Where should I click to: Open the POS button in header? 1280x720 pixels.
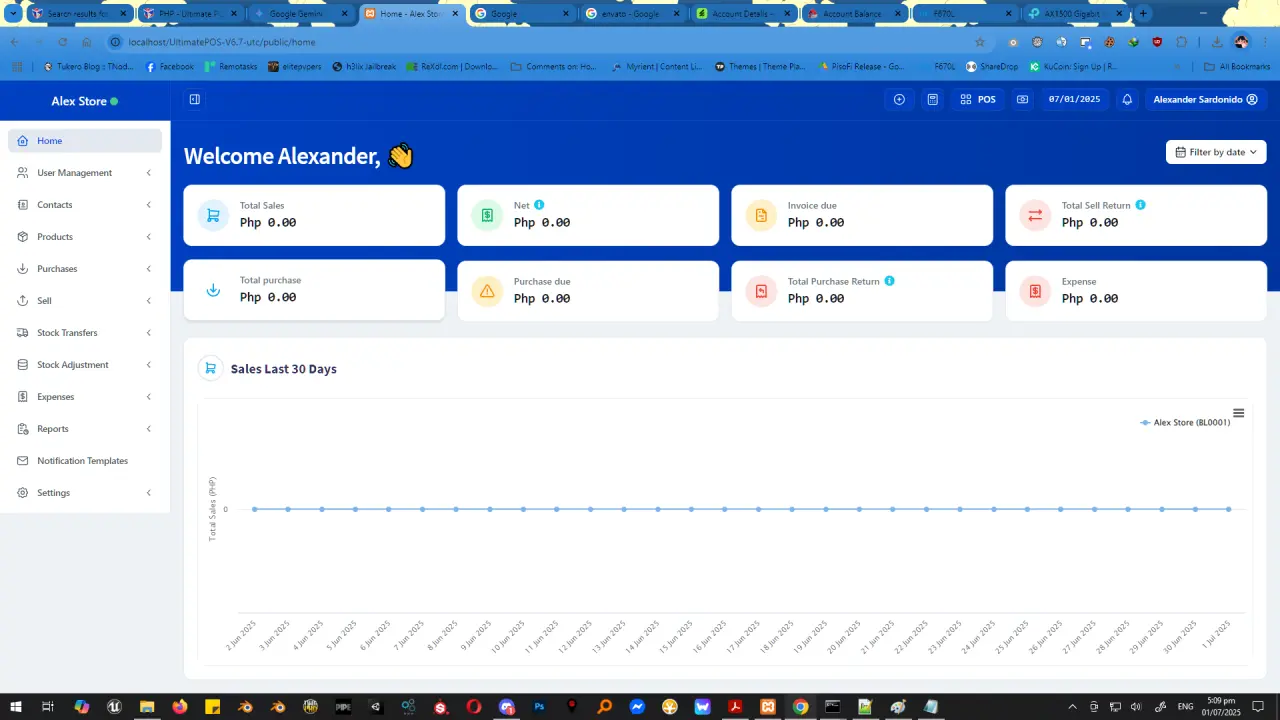click(978, 99)
